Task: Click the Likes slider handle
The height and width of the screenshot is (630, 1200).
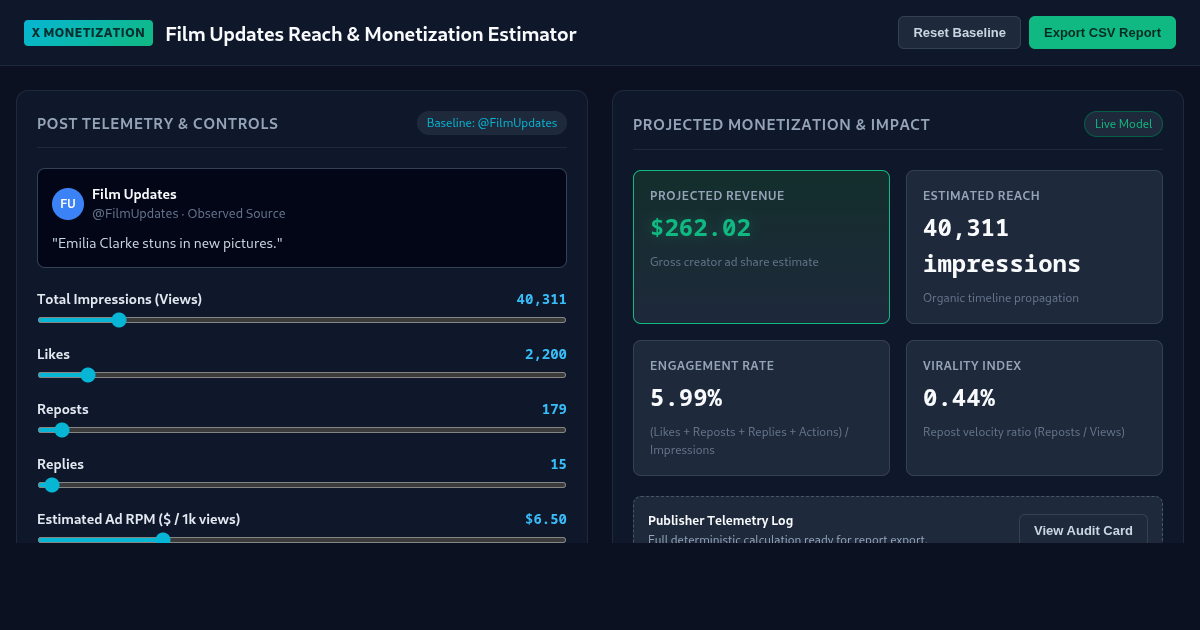Action: click(x=88, y=375)
